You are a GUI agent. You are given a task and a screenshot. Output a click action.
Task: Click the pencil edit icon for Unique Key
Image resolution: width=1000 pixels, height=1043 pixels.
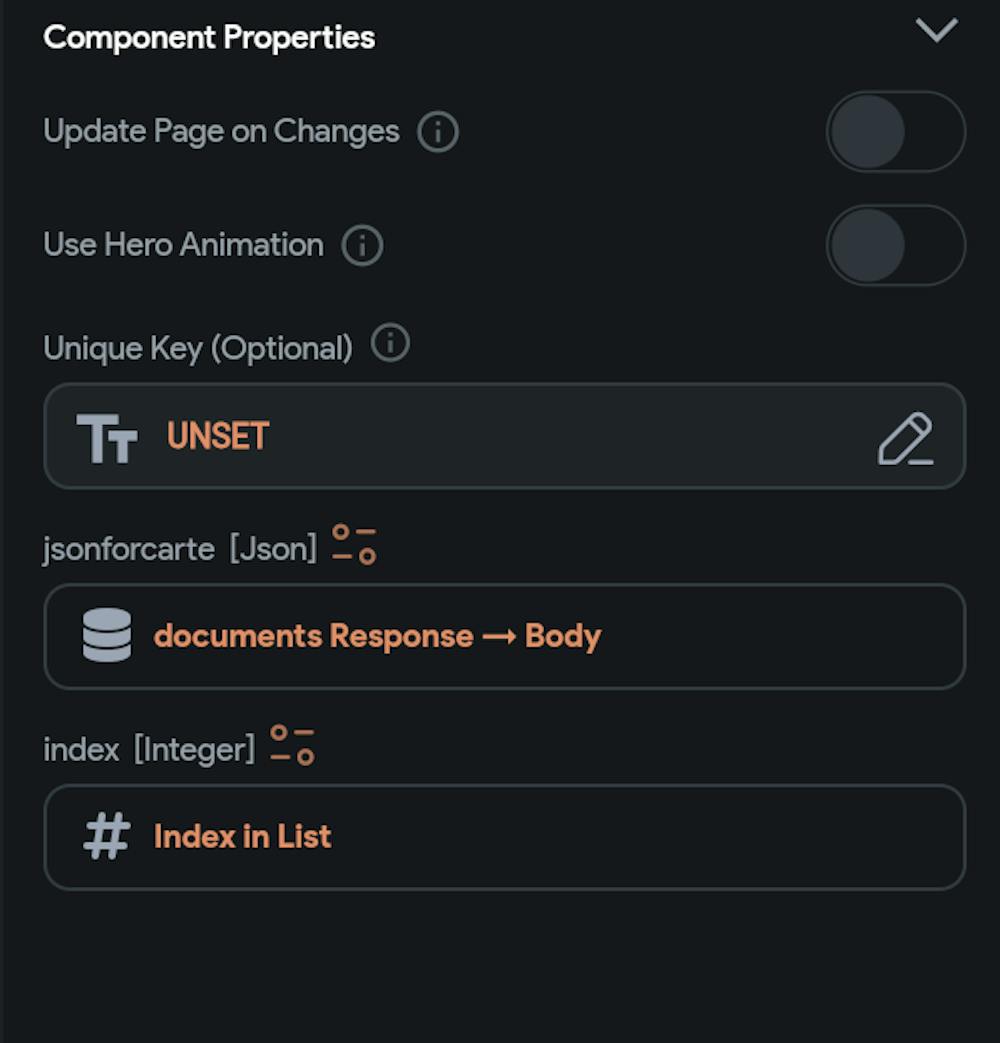point(905,438)
